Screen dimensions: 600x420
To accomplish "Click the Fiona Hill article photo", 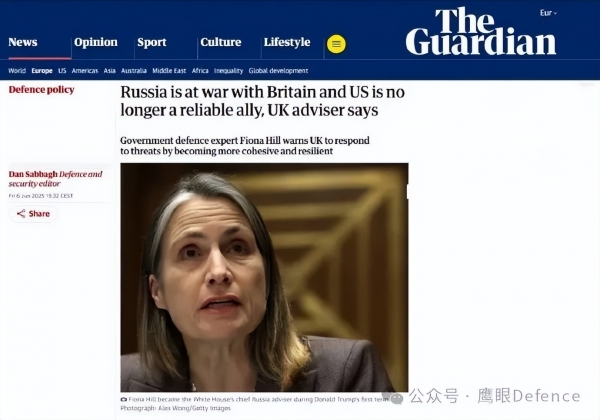I will click(x=264, y=277).
